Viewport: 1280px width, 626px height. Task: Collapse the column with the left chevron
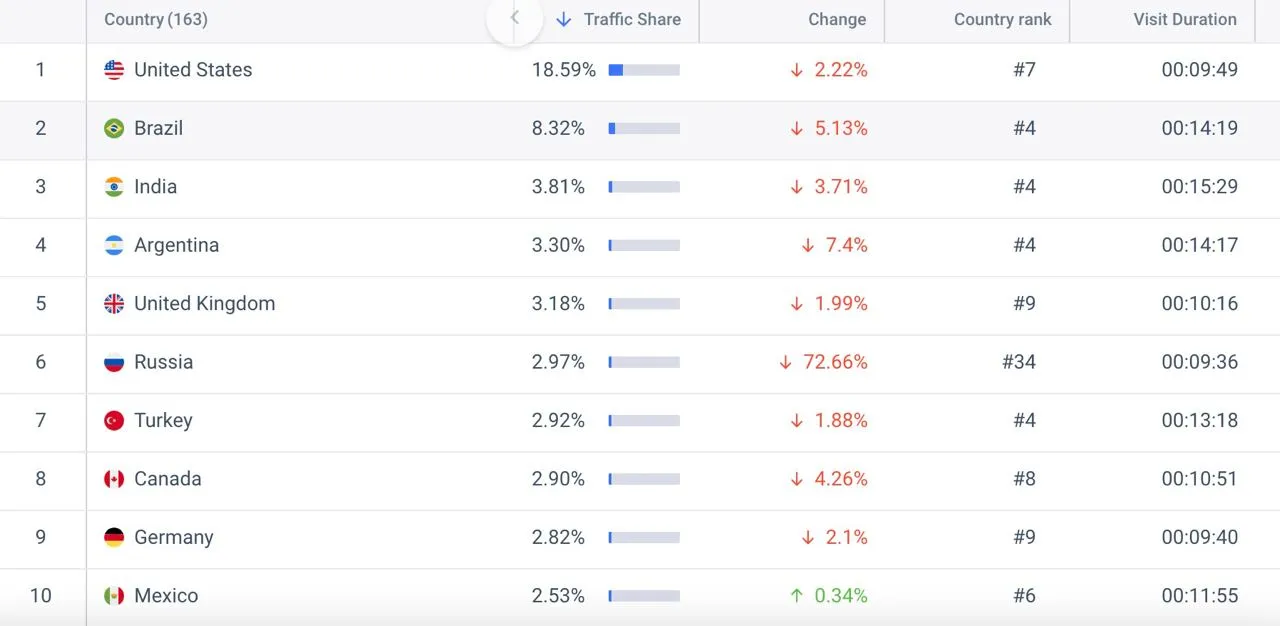tap(515, 18)
